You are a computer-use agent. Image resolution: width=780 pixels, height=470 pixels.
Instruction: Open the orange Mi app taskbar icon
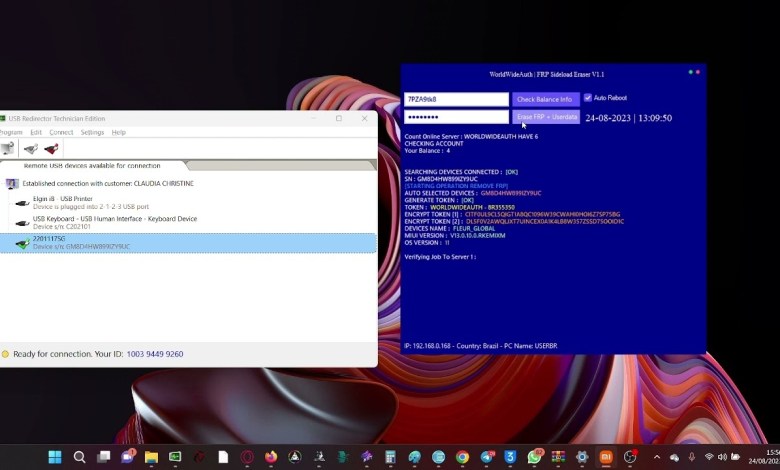[x=606, y=457]
